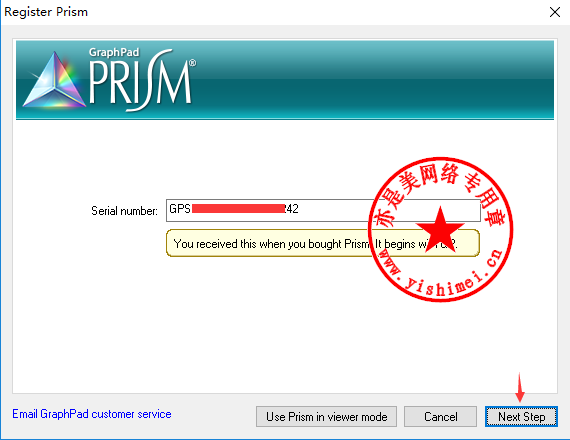This screenshot has width=570, height=440.
Task: Click the red redaction bar in serial field
Action: point(238,209)
